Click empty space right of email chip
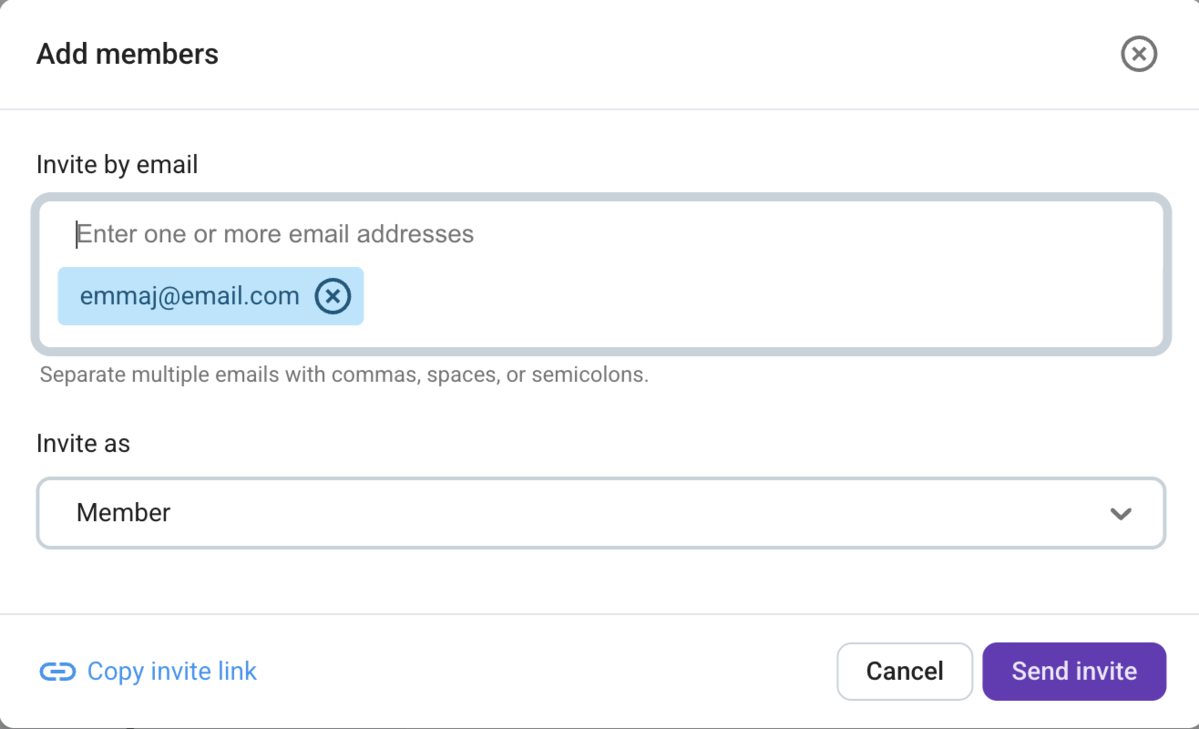Viewport: 1199px width, 729px height. (x=760, y=296)
